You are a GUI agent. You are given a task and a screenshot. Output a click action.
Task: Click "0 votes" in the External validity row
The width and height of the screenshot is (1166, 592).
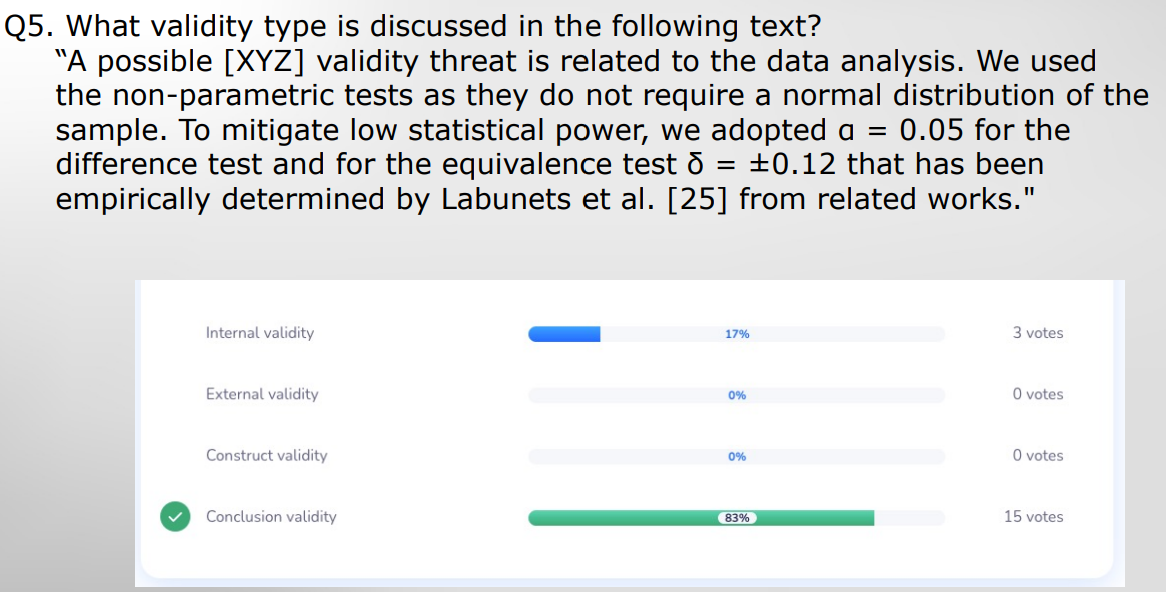click(1038, 394)
